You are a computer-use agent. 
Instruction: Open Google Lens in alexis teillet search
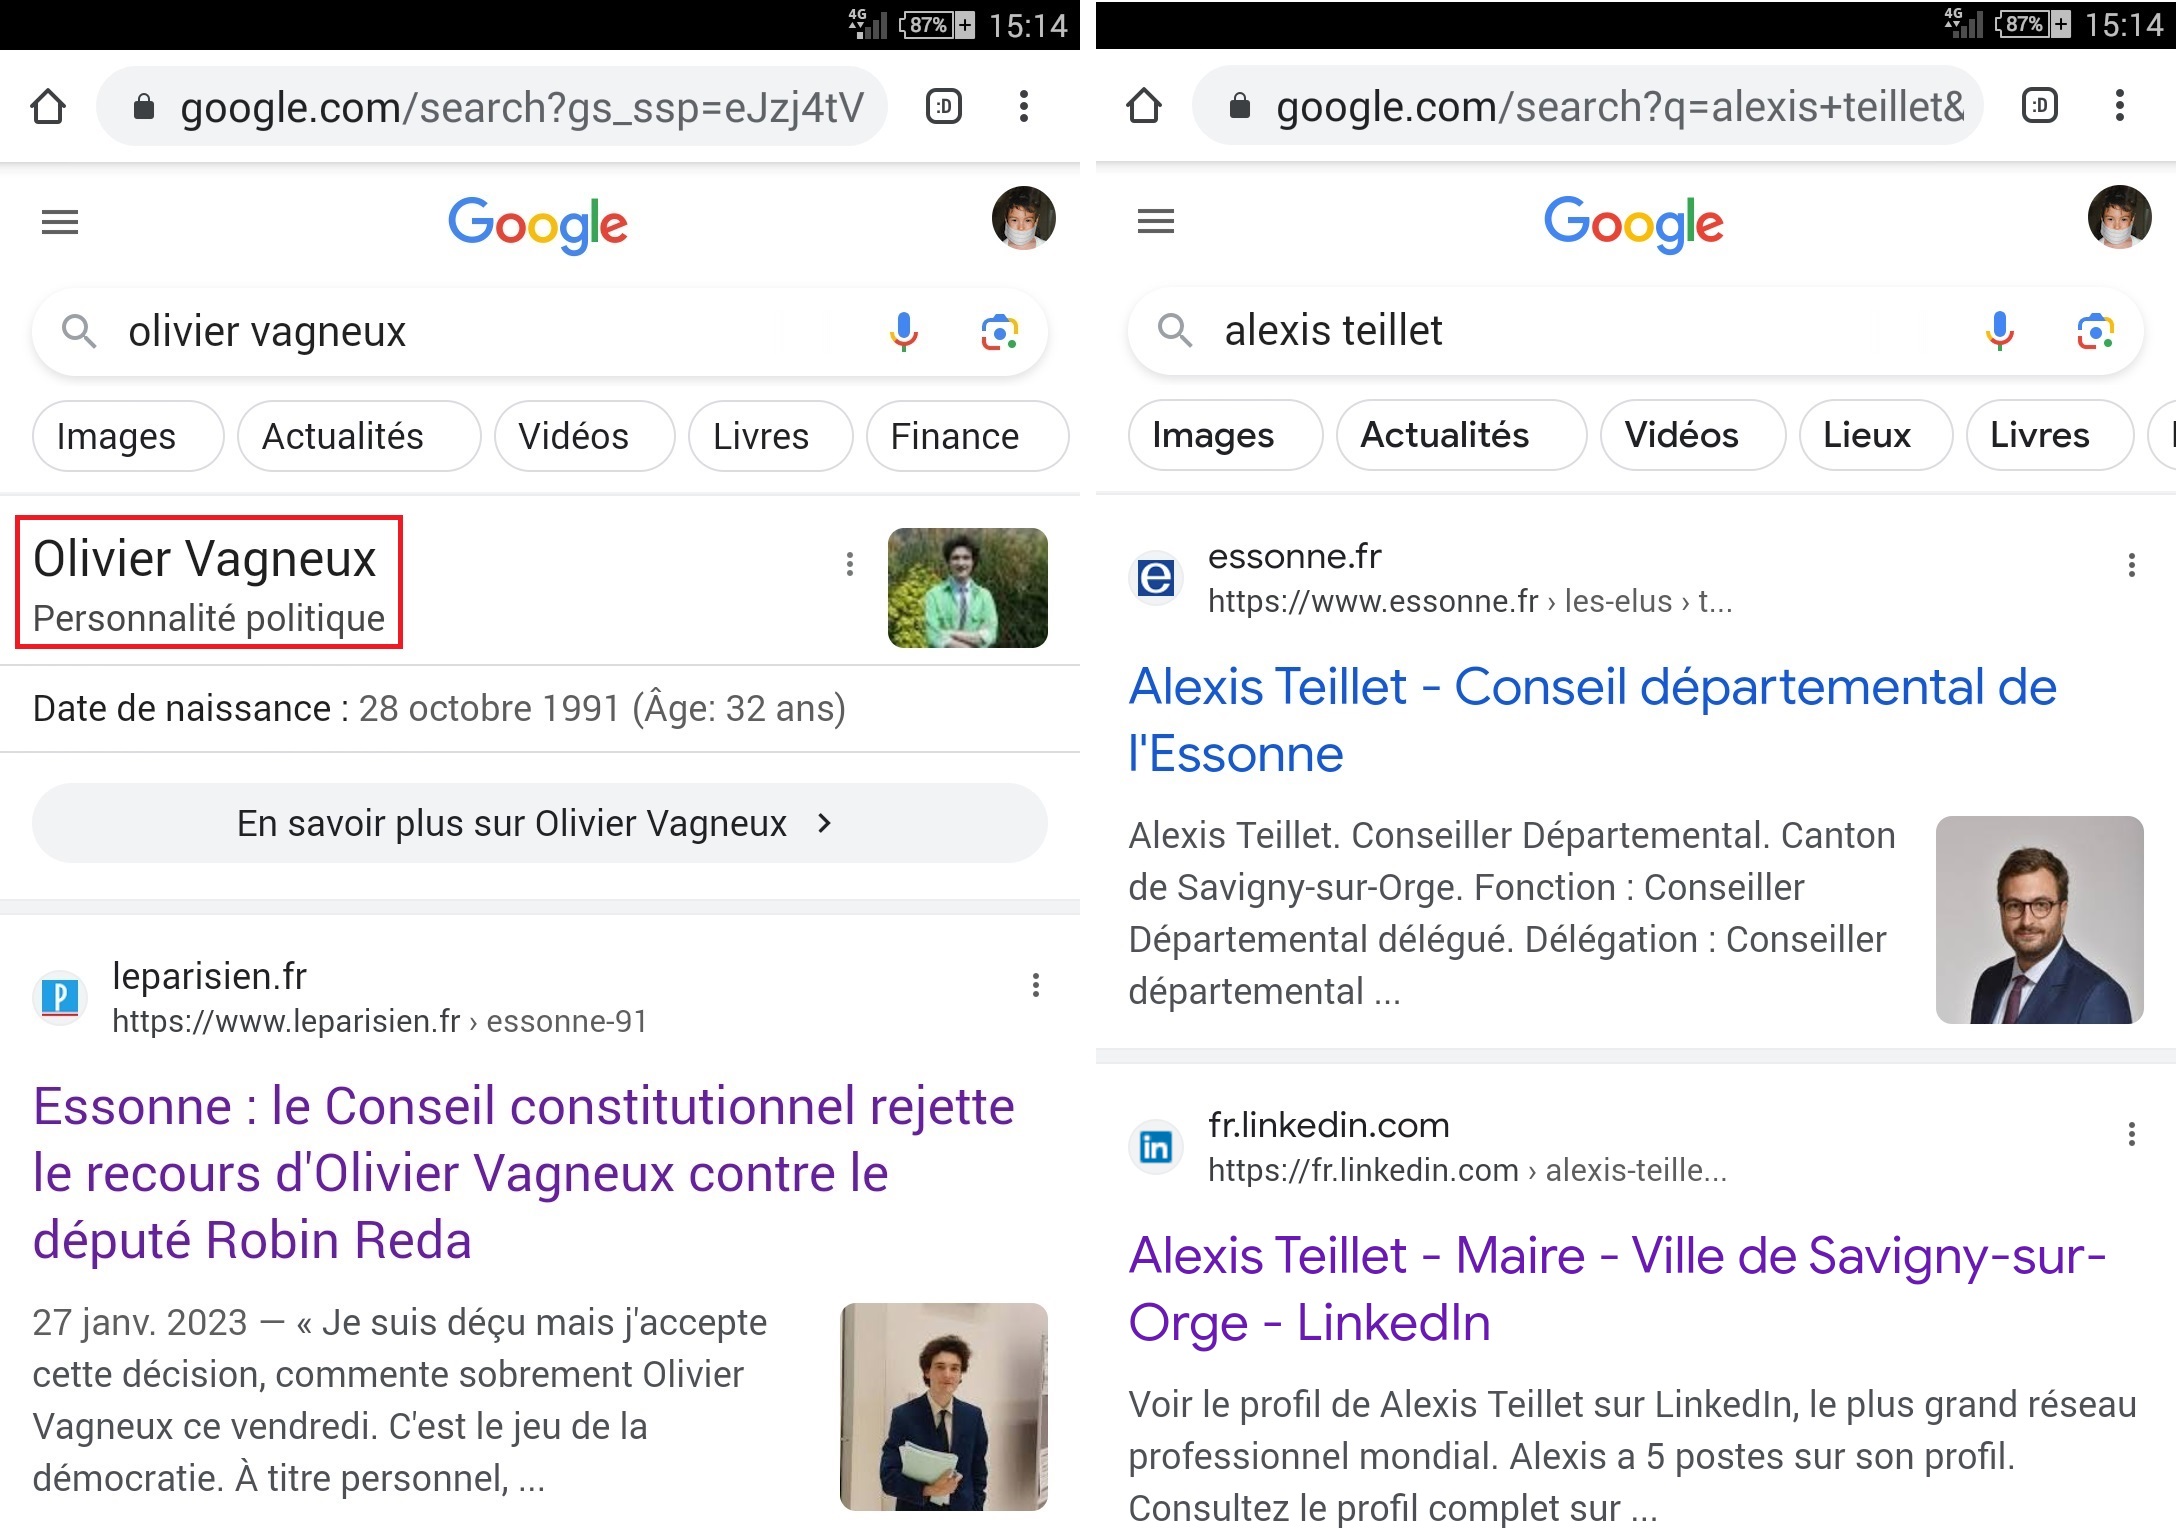(2095, 330)
